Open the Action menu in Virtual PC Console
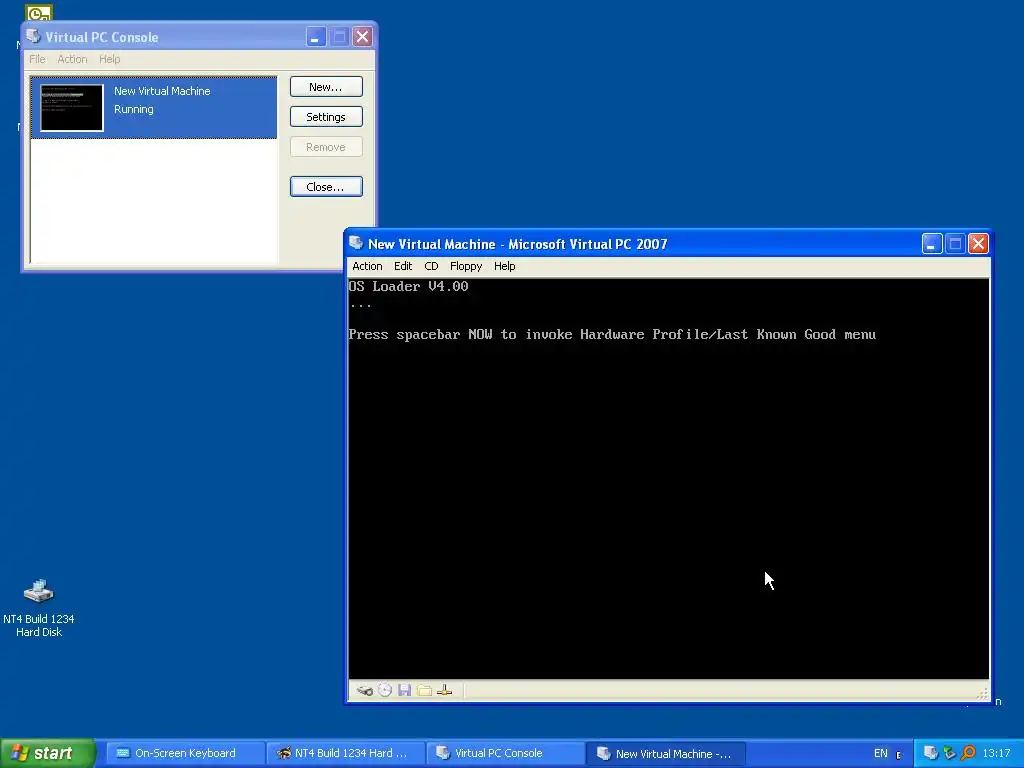 (72, 59)
